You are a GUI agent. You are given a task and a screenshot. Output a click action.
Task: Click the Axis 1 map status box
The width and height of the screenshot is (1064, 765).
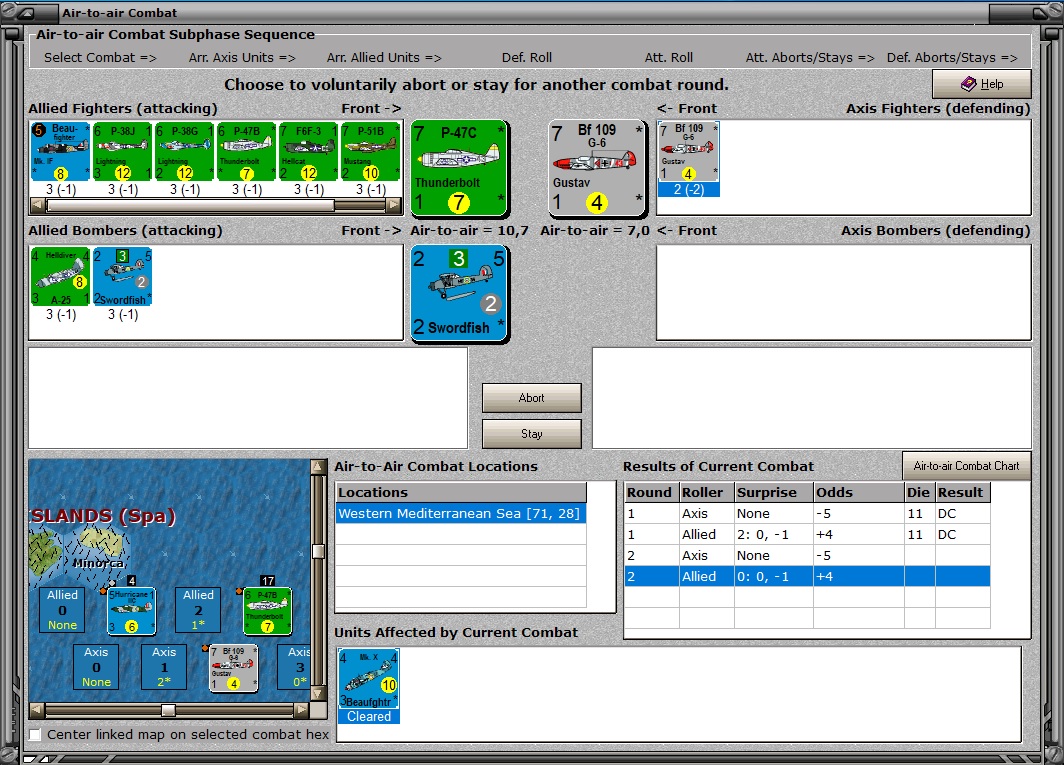coord(164,667)
